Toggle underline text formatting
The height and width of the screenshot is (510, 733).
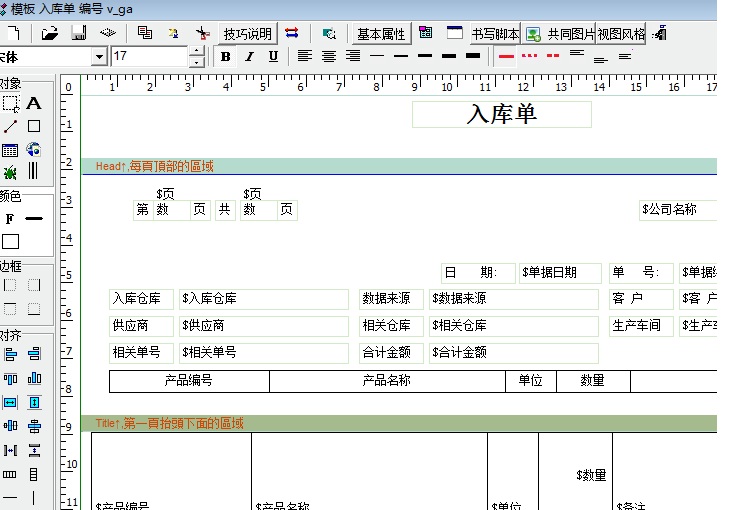click(x=273, y=57)
